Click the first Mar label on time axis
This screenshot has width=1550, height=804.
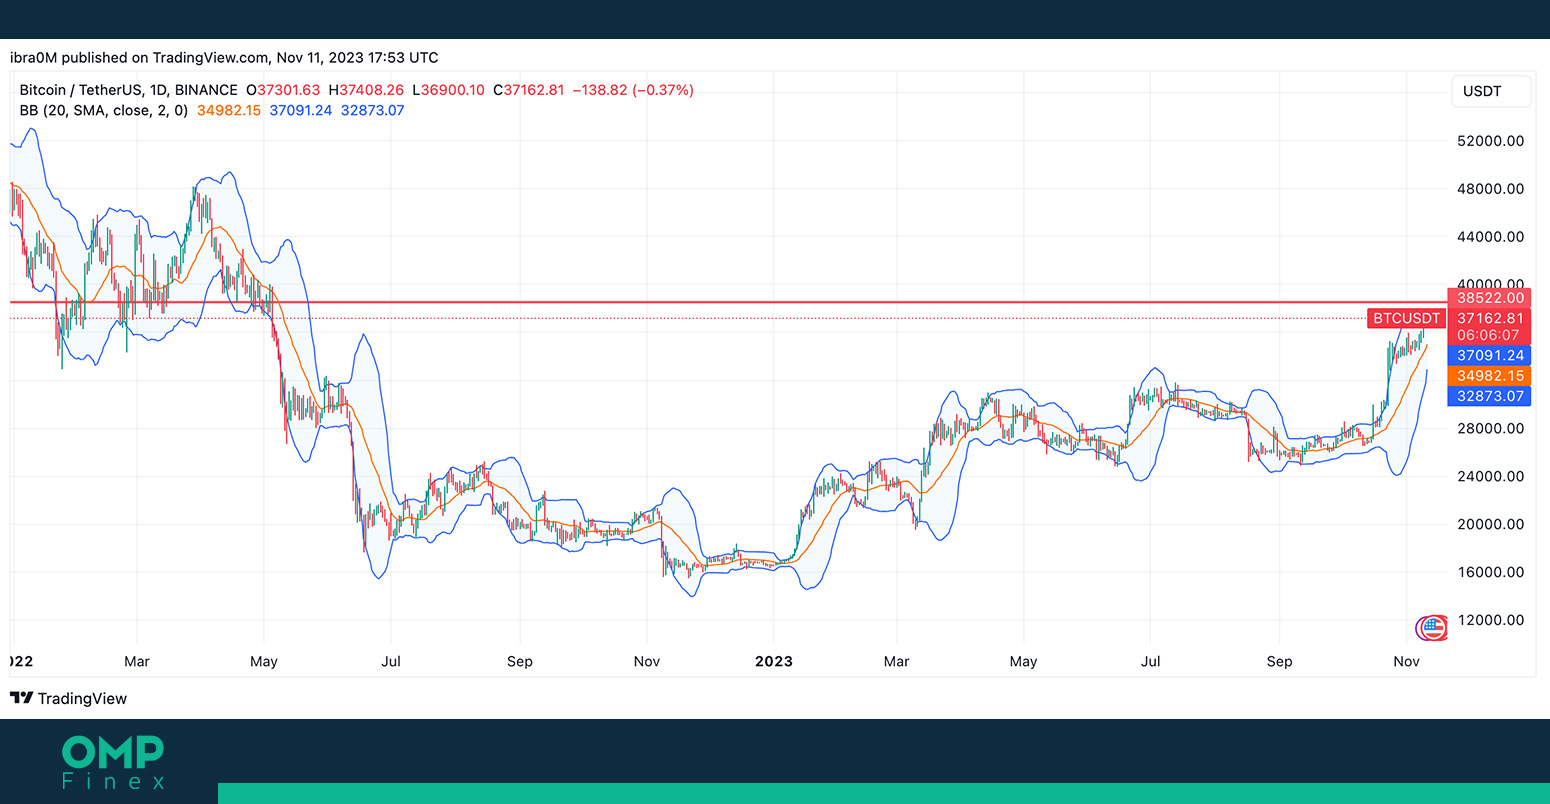tap(137, 661)
